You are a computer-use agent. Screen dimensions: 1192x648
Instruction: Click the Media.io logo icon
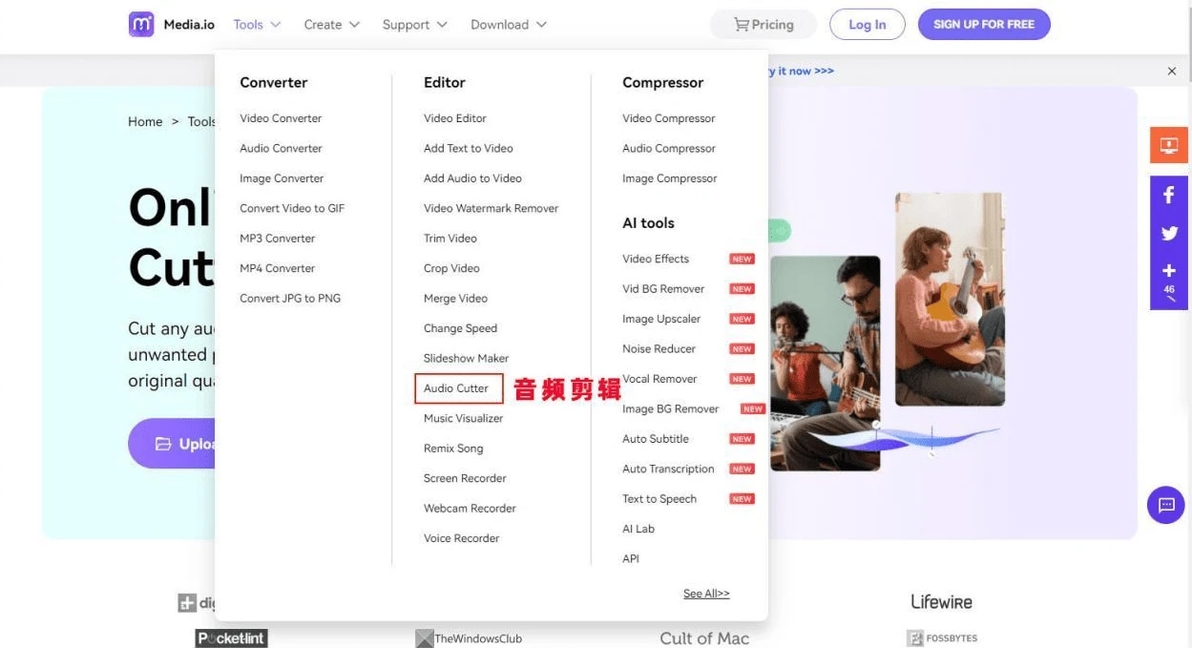(x=141, y=24)
